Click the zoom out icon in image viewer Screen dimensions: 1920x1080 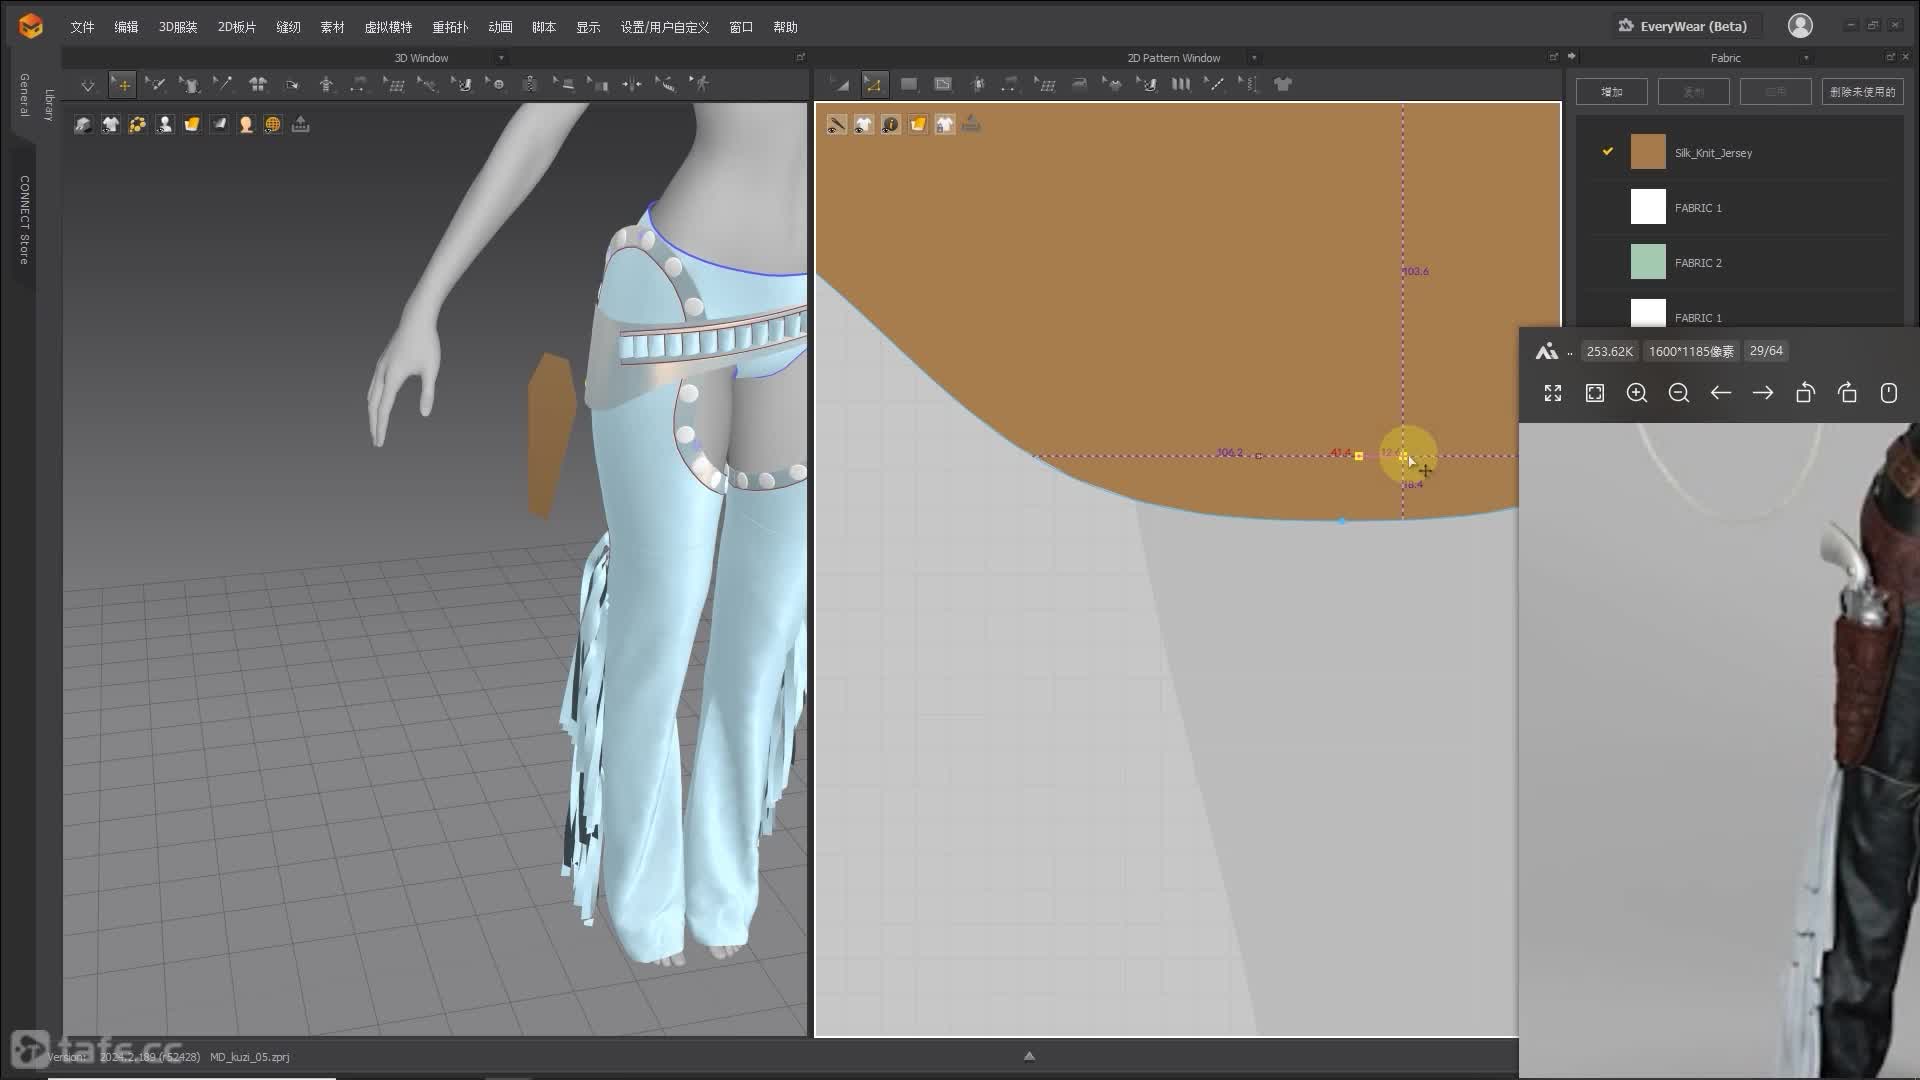point(1679,393)
